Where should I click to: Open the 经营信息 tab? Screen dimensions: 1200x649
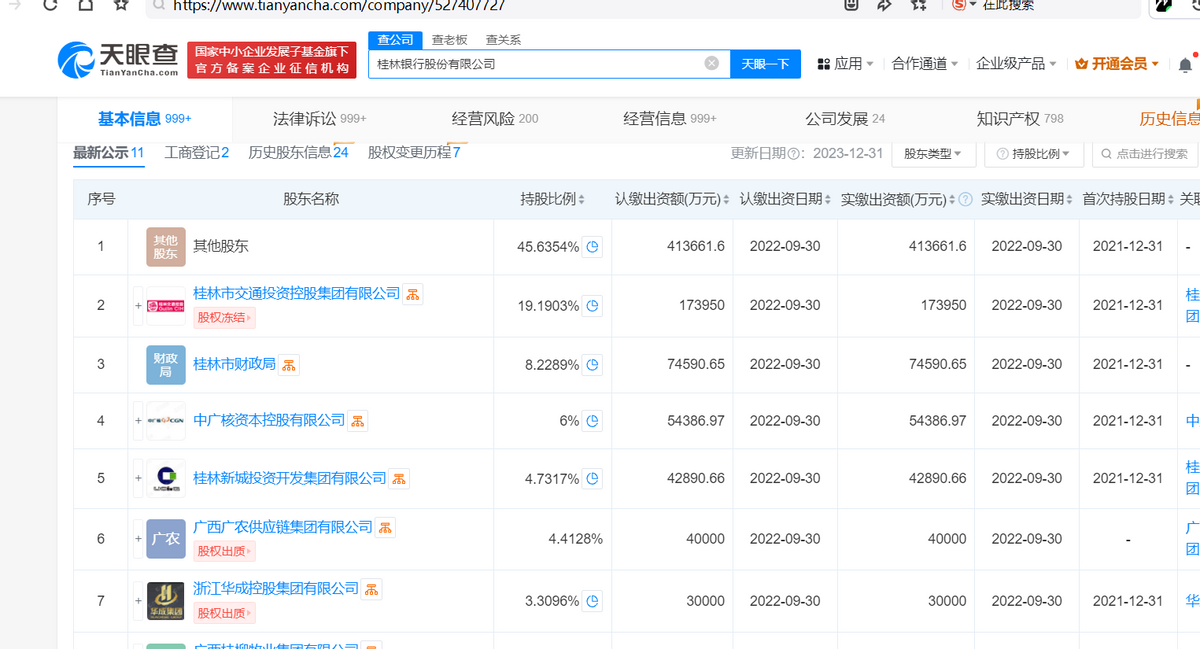[670, 118]
